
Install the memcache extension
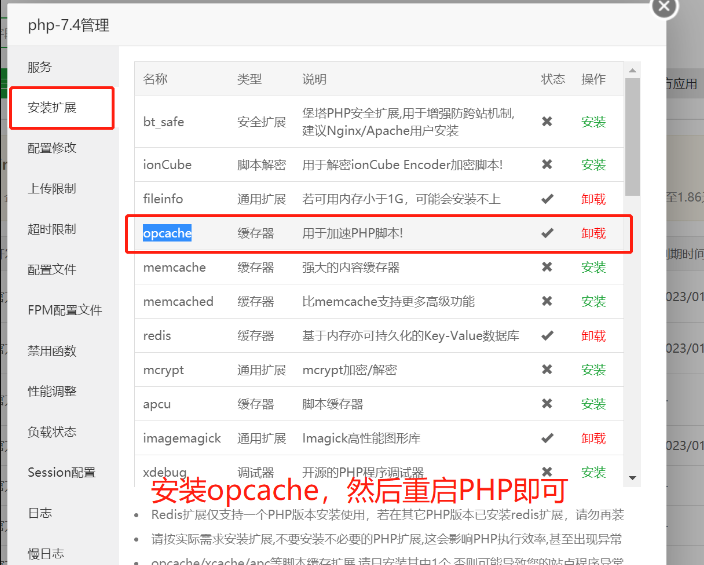click(594, 267)
